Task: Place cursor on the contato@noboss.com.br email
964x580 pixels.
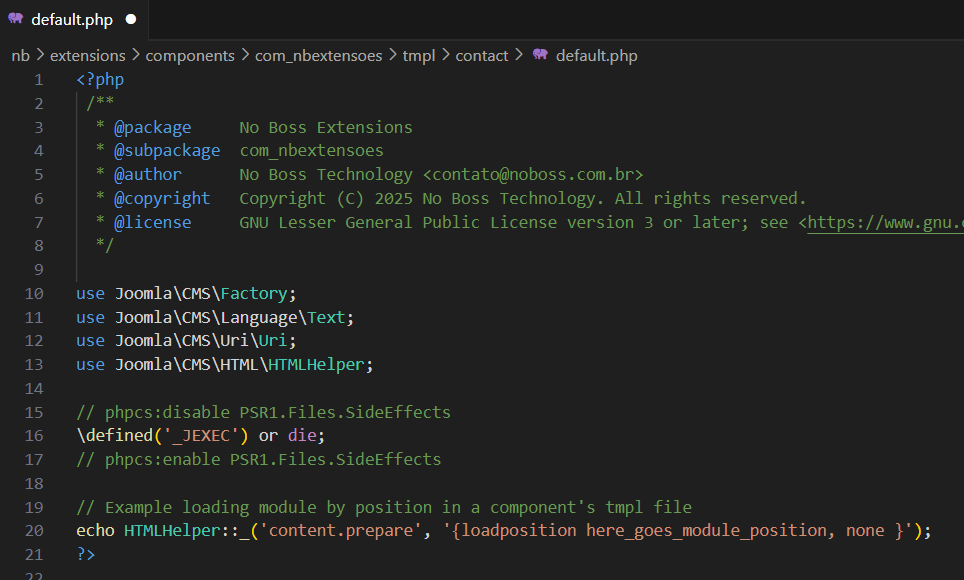Action: [533, 175]
